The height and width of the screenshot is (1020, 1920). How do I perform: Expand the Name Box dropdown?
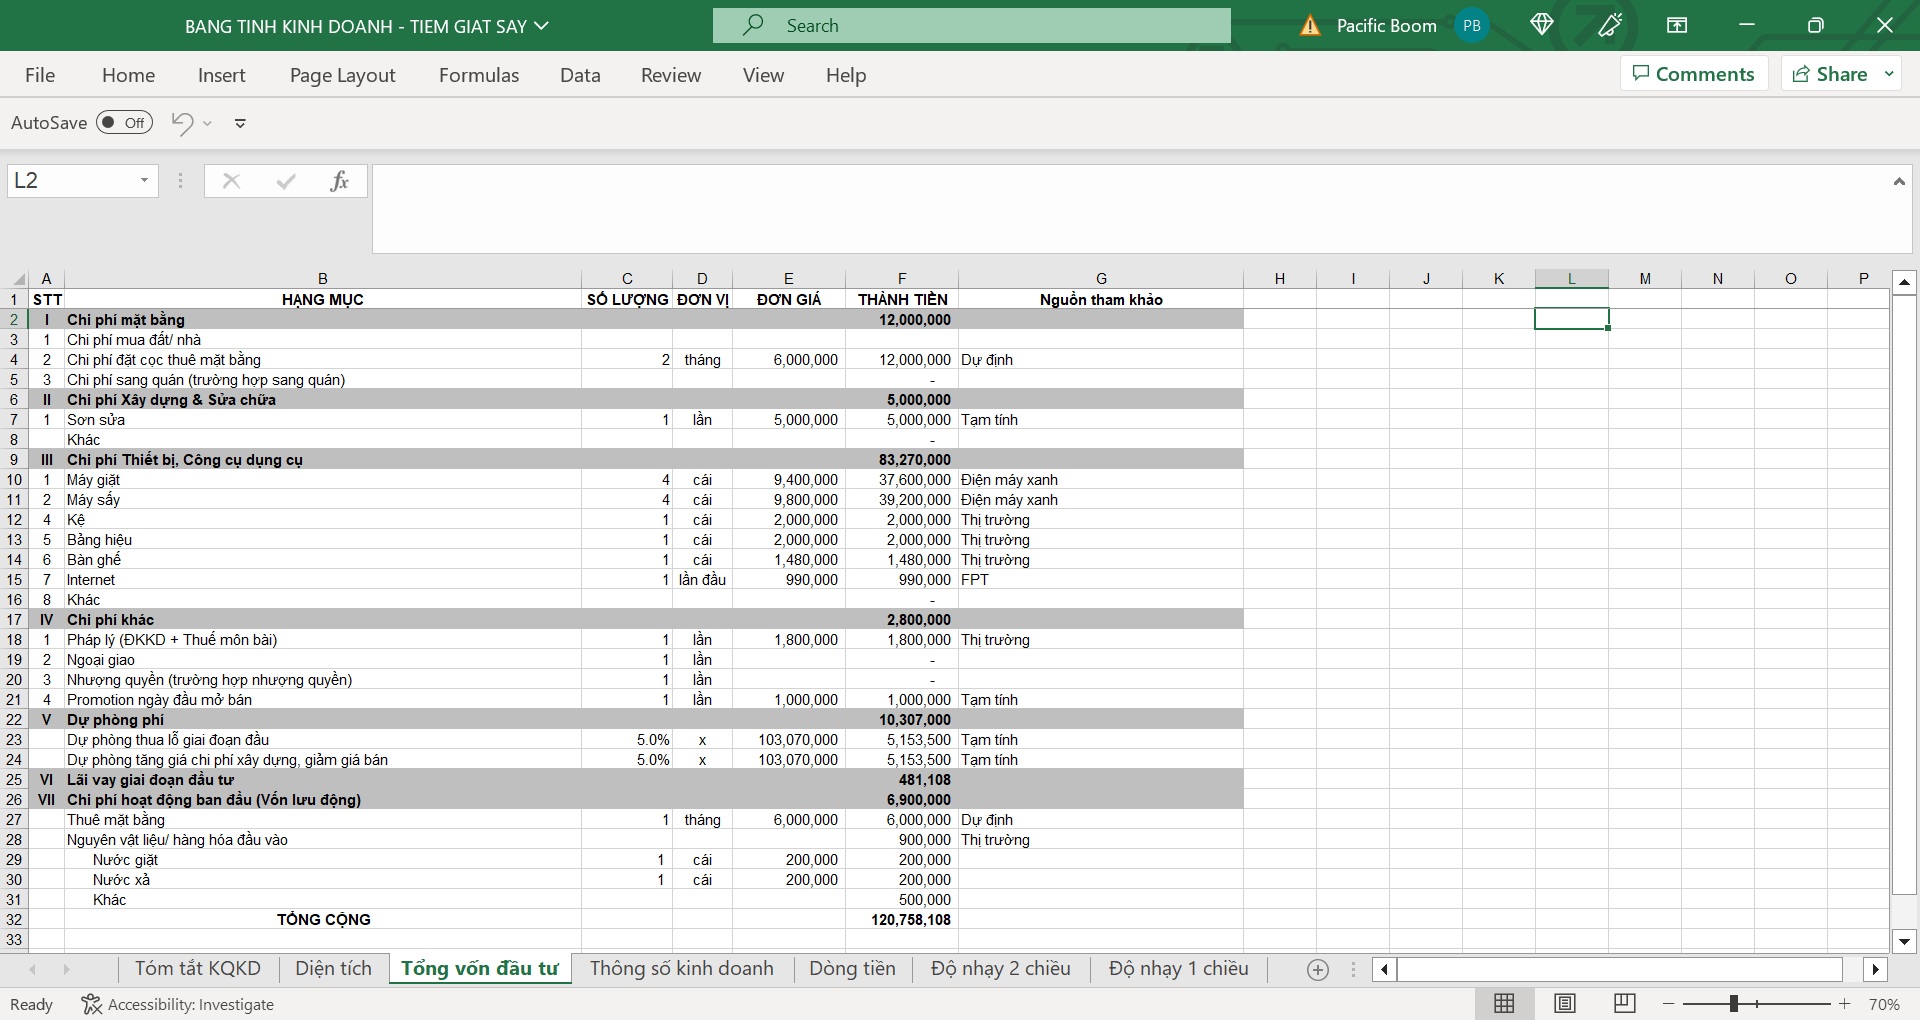coord(144,181)
